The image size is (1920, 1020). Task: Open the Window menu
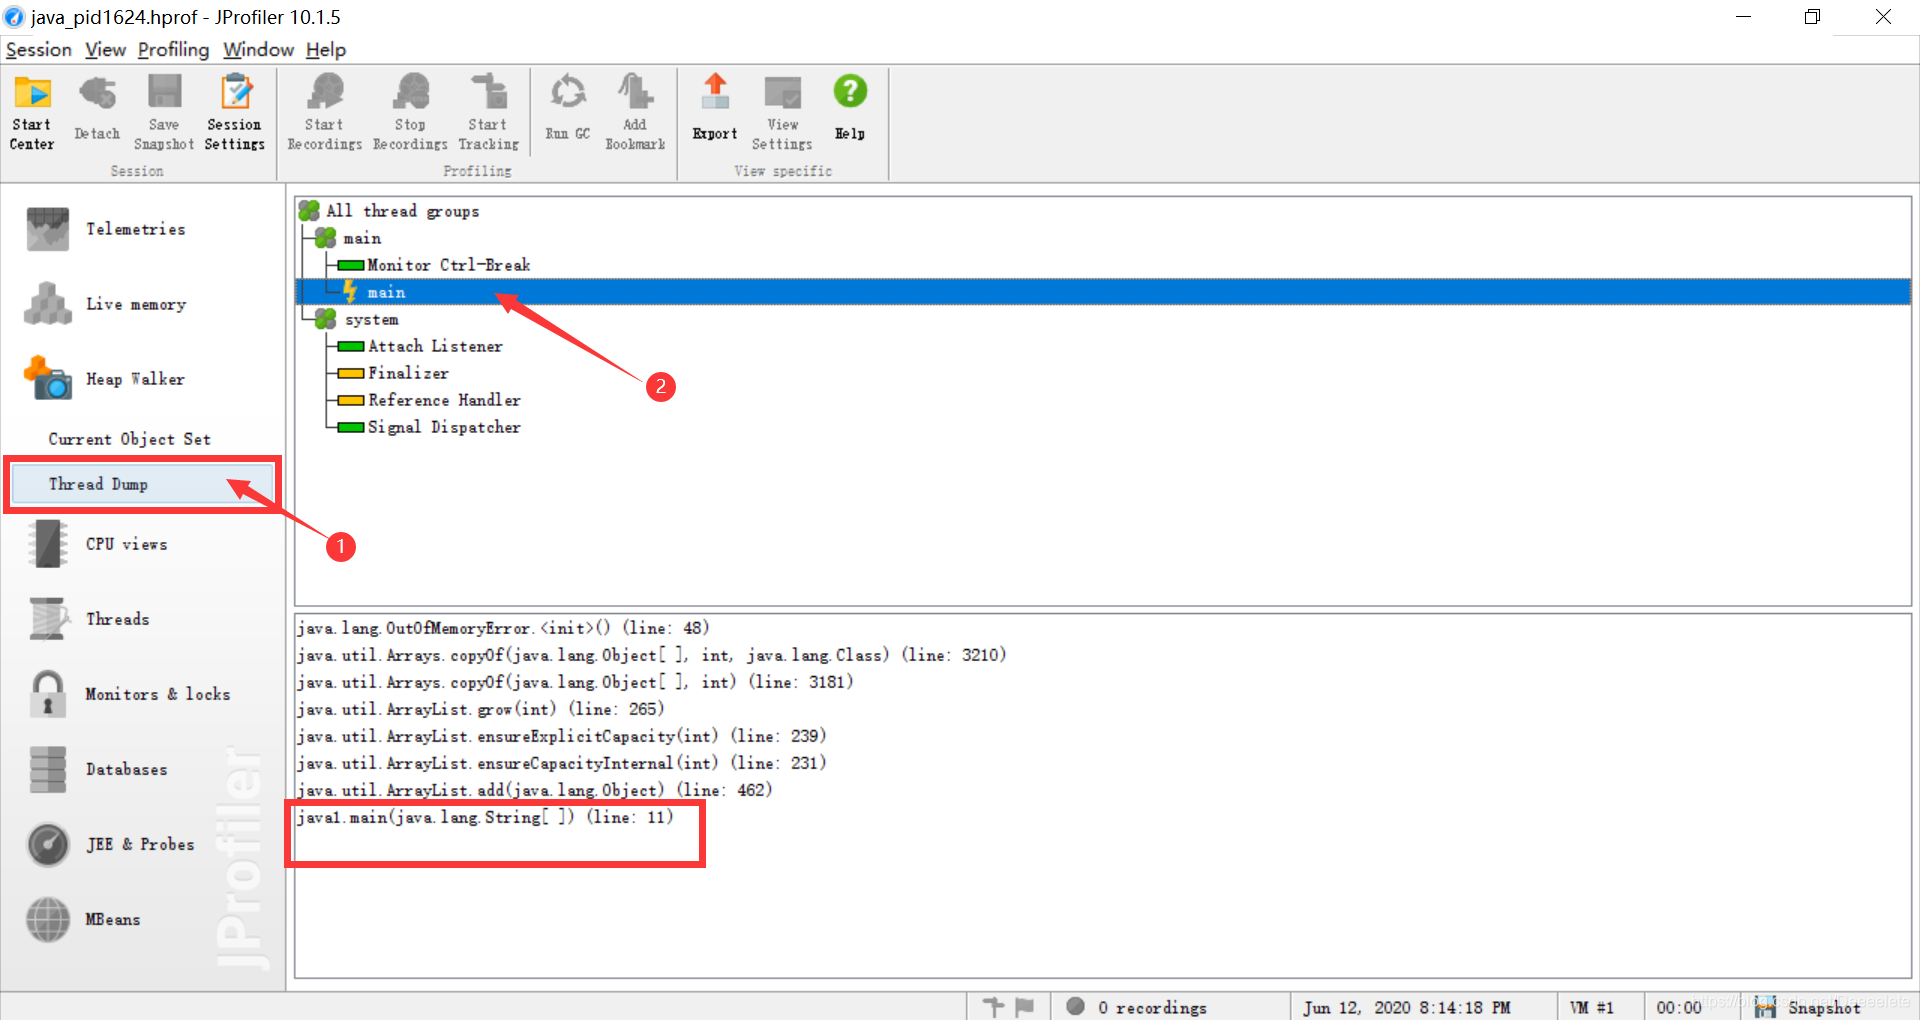pos(258,49)
